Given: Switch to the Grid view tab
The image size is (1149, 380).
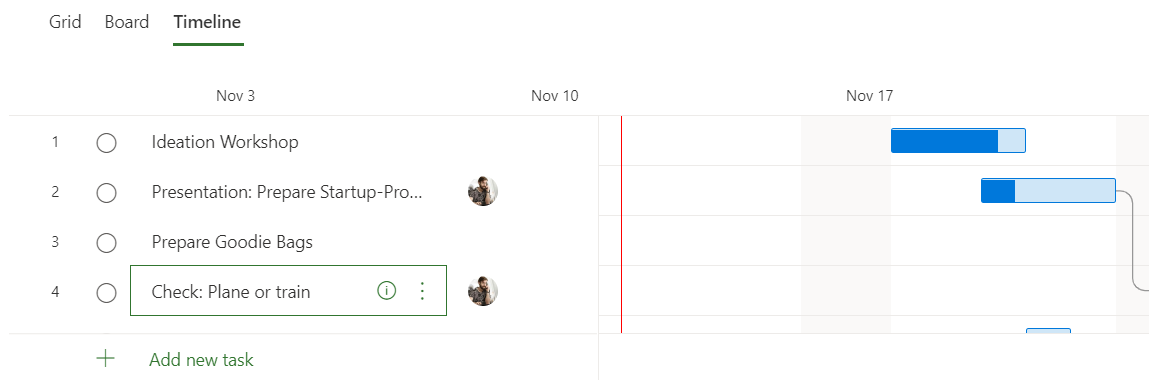Looking at the screenshot, I should pos(64,22).
